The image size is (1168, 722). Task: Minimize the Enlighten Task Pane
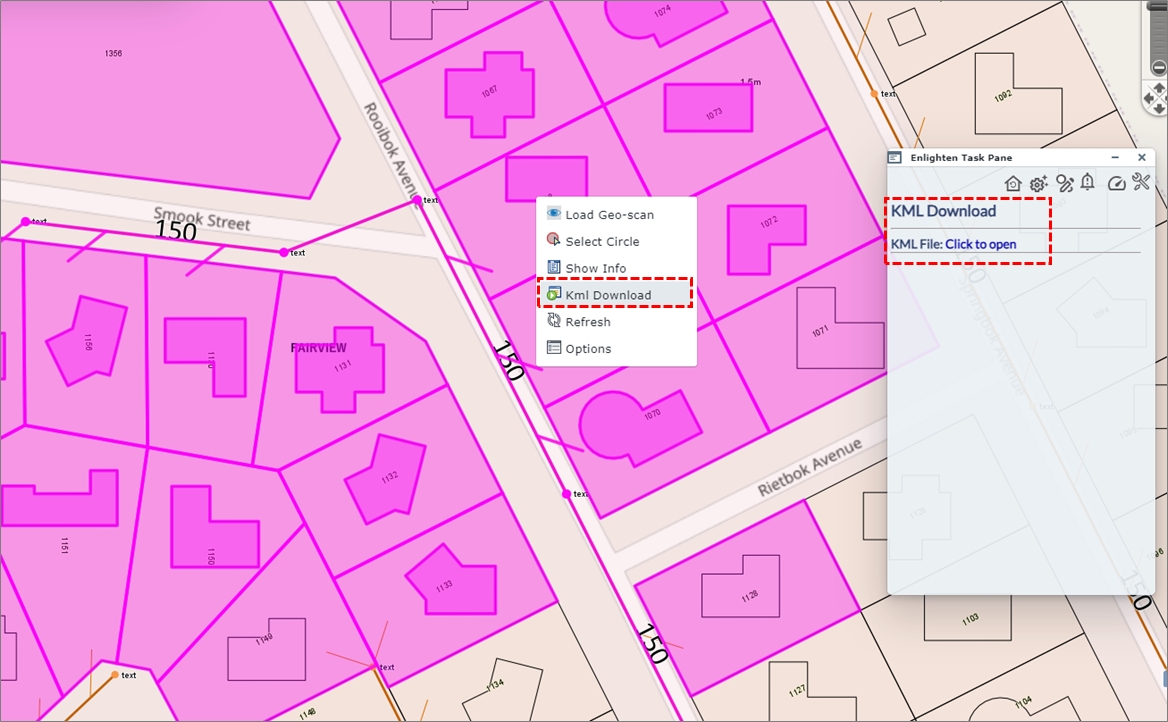pyautogui.click(x=1116, y=158)
